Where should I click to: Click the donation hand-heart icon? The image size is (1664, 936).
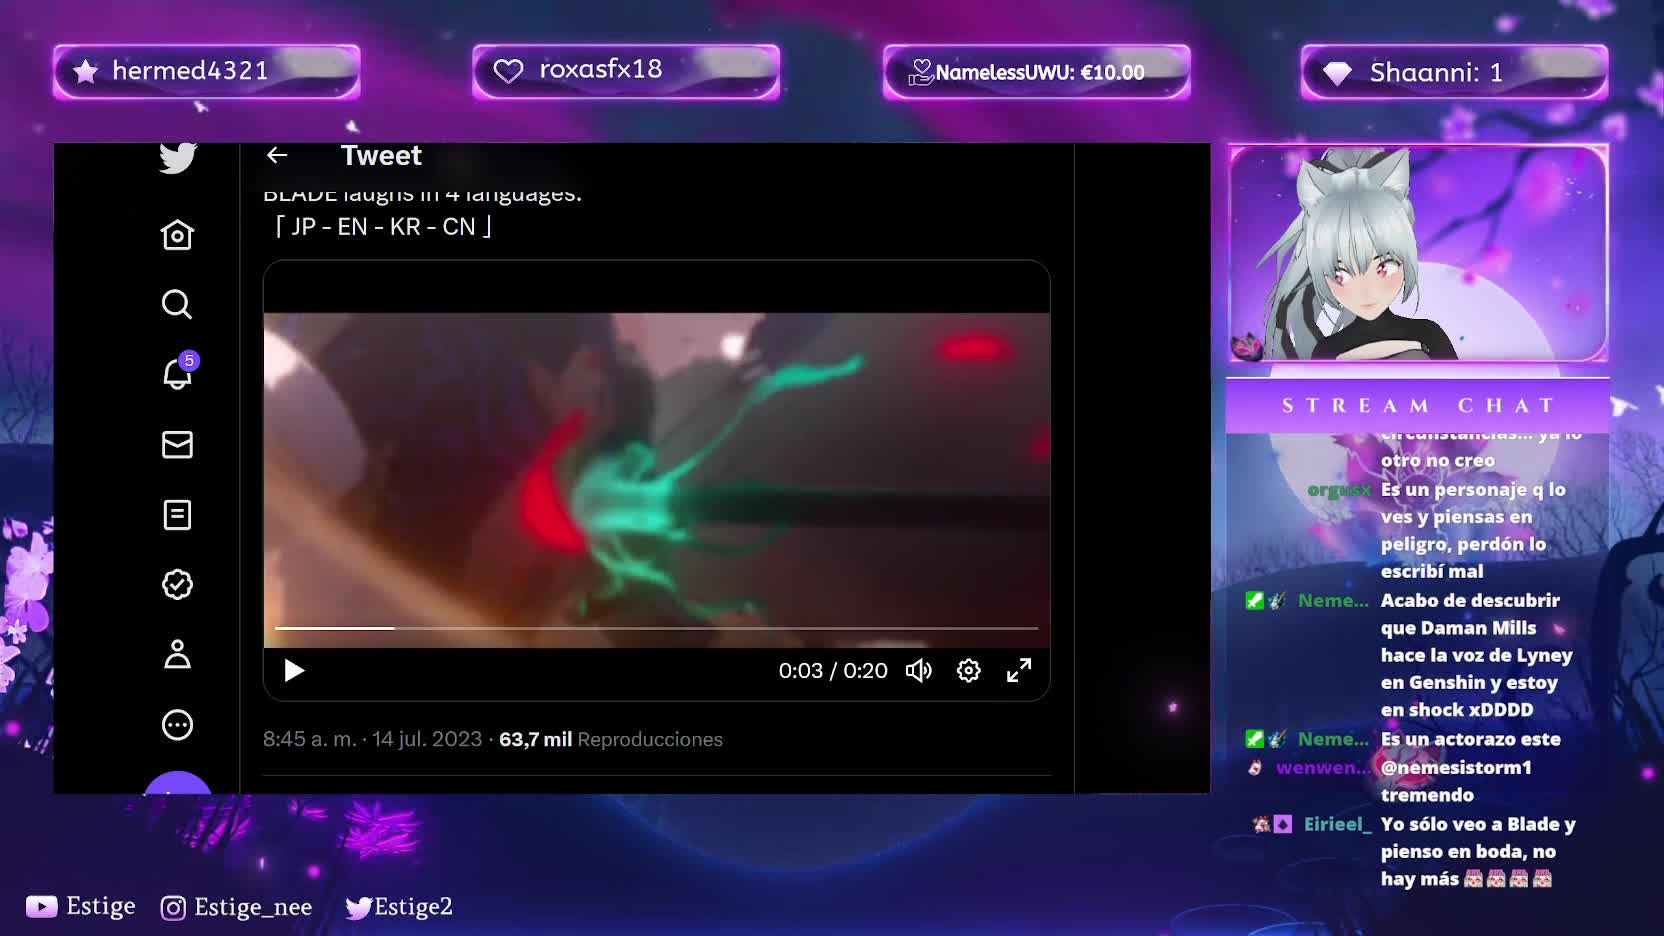[x=920, y=72]
